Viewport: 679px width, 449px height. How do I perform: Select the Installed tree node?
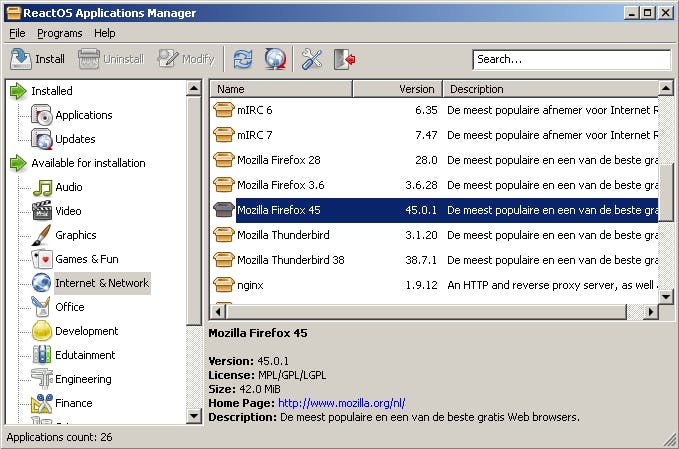click(x=52, y=91)
